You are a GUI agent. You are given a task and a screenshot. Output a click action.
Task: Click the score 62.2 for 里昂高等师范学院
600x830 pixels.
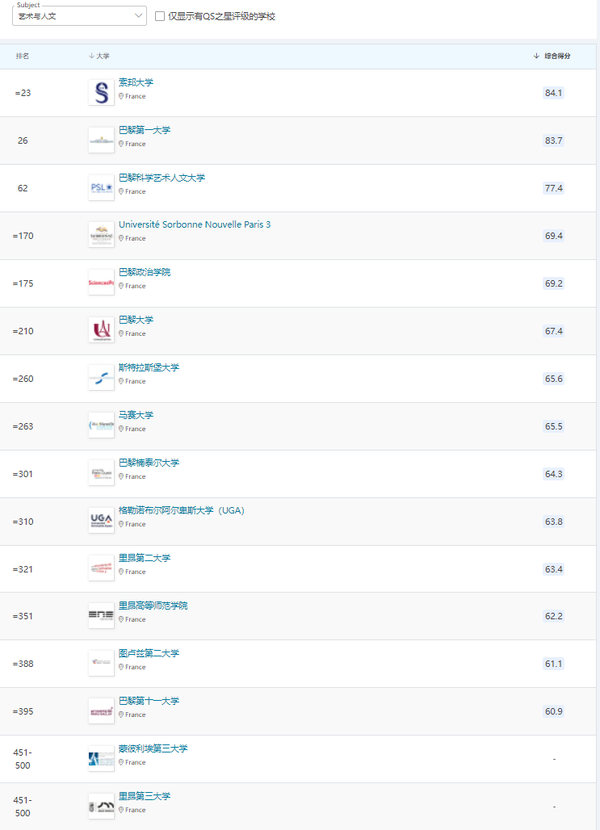coord(553,616)
